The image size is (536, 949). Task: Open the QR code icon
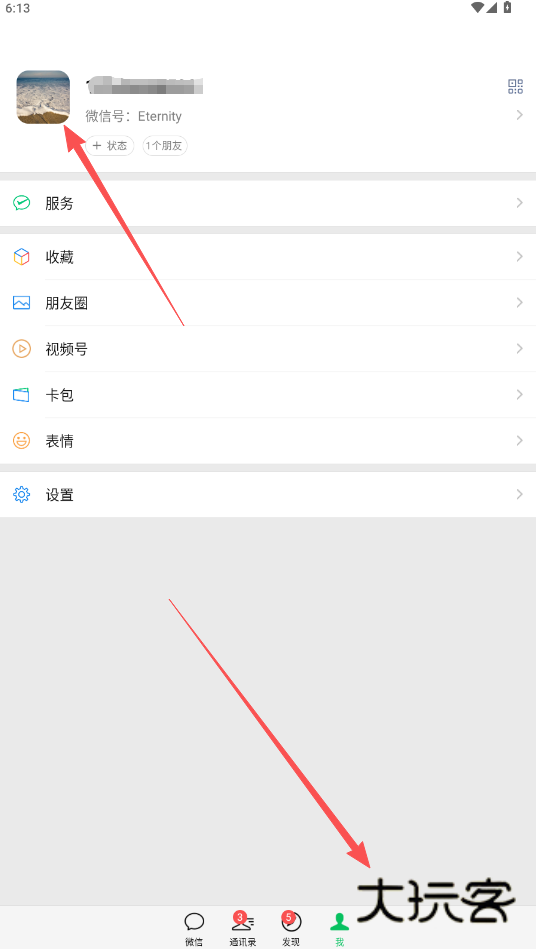[515, 87]
